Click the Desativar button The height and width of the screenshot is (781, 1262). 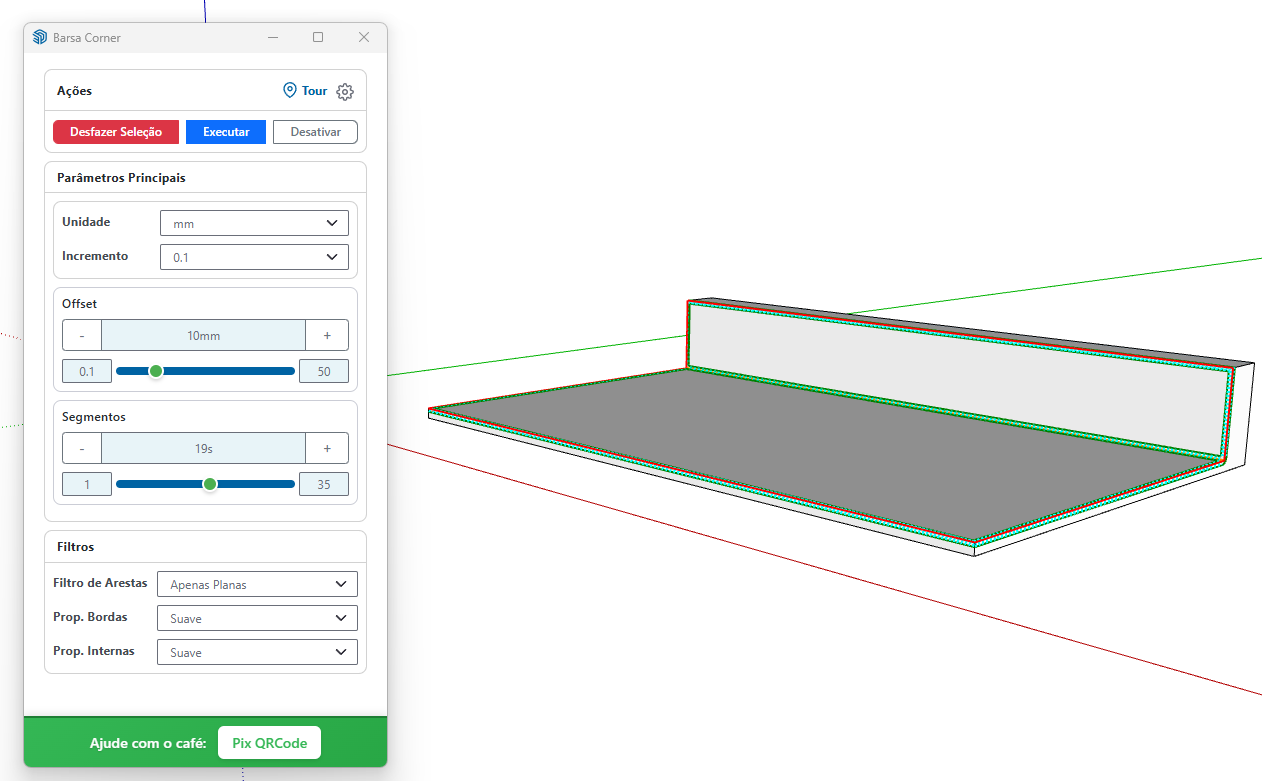pos(315,132)
